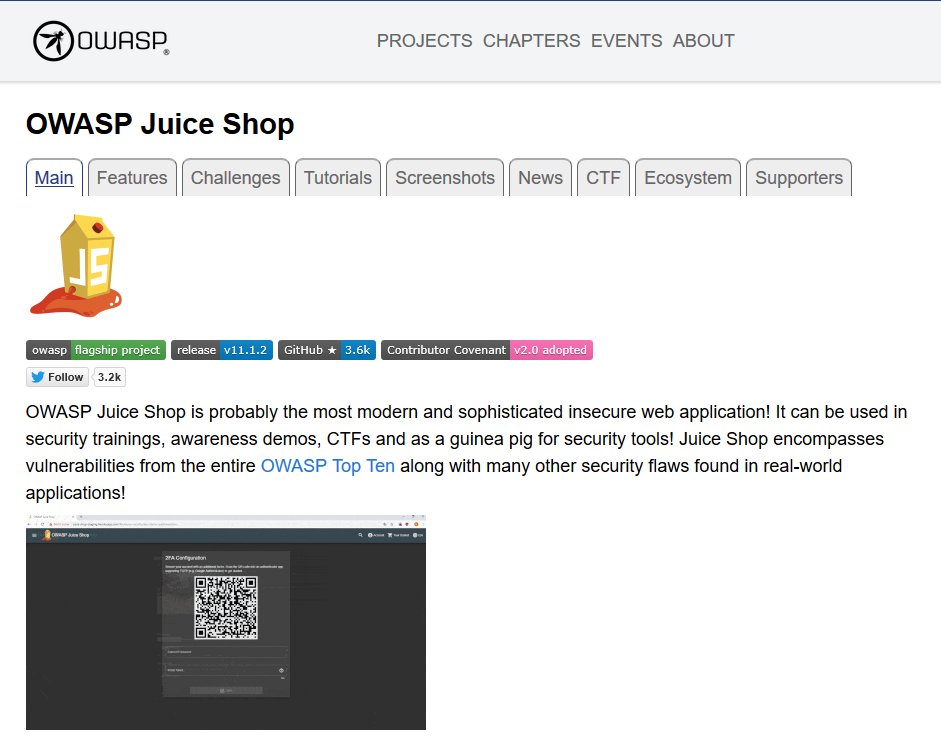Click the Contributor Covenant v2.0 adopted badge
The width and height of the screenshot is (941, 742).
pos(487,350)
